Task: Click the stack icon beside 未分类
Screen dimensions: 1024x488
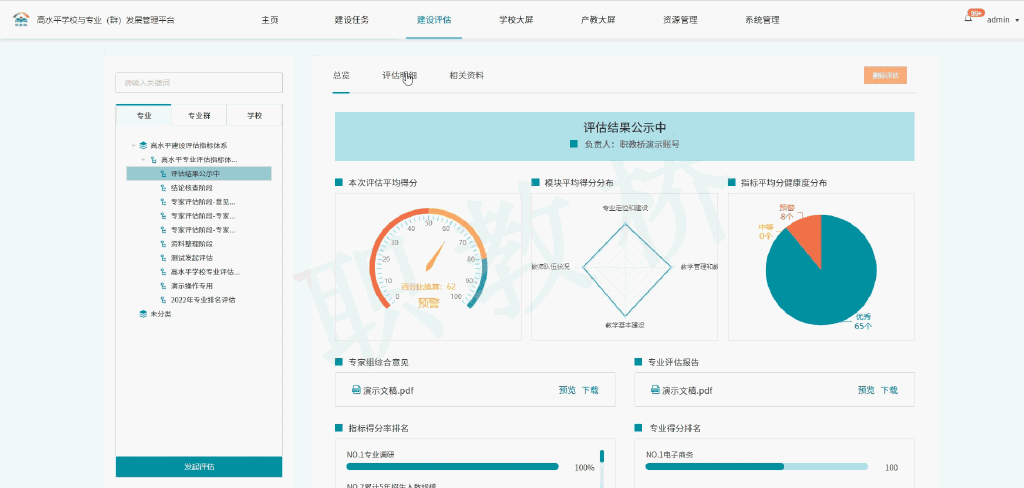Action: [x=143, y=314]
